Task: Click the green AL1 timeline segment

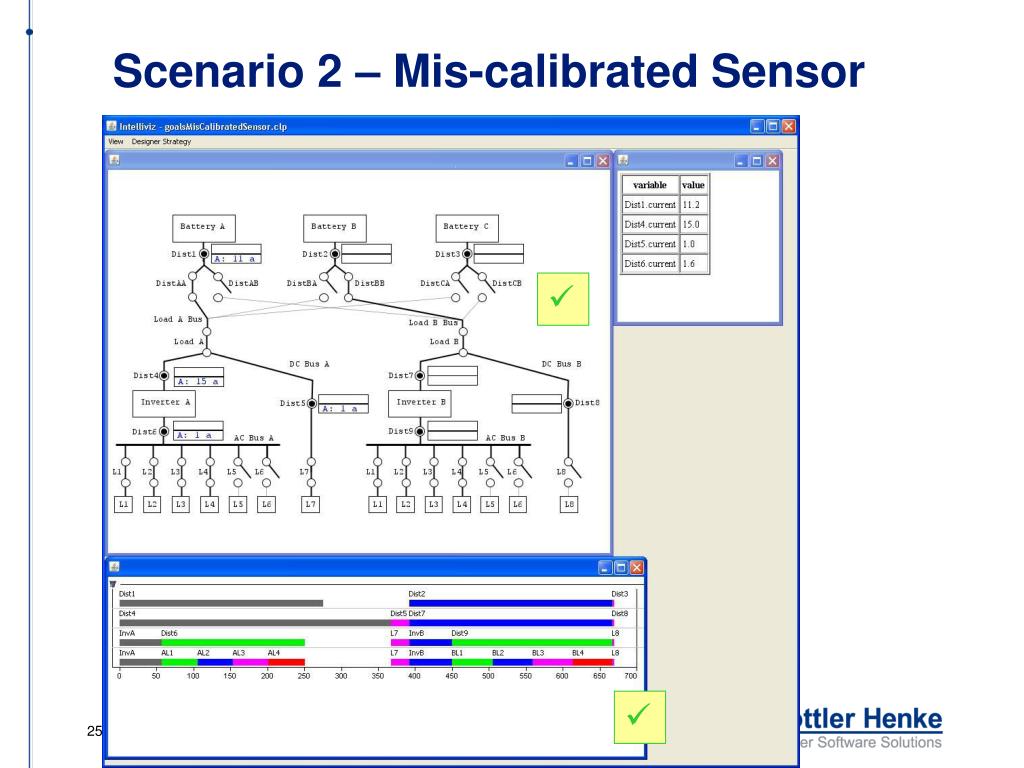Action: coord(179,662)
